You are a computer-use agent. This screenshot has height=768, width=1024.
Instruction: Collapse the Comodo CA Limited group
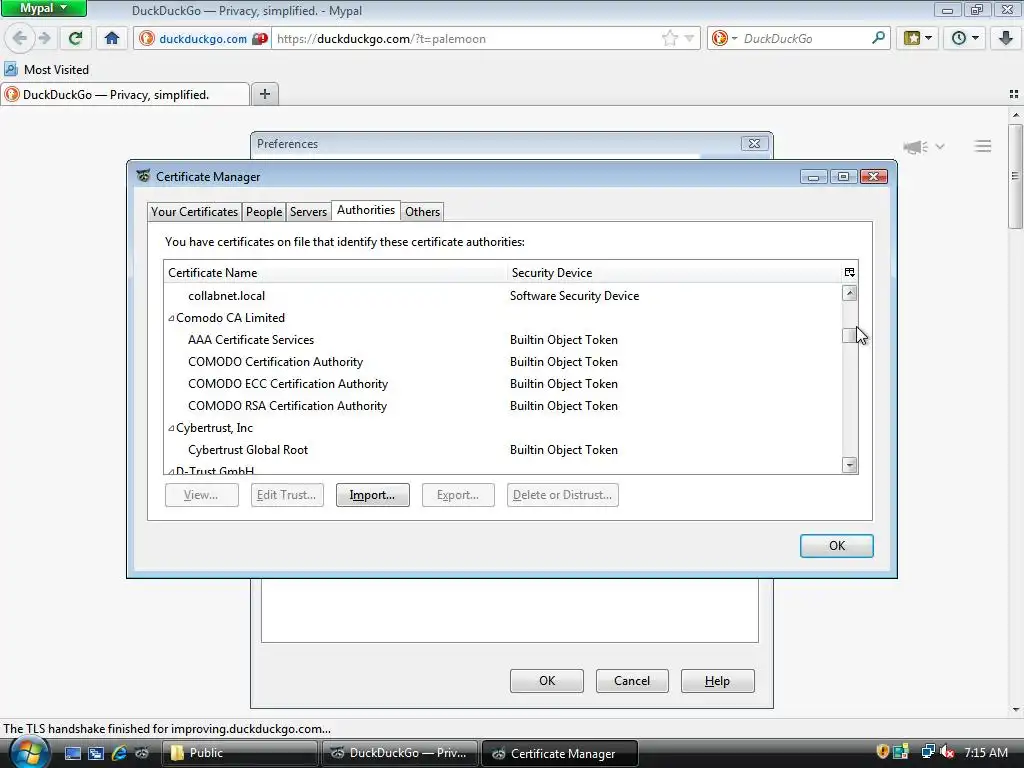pos(171,318)
